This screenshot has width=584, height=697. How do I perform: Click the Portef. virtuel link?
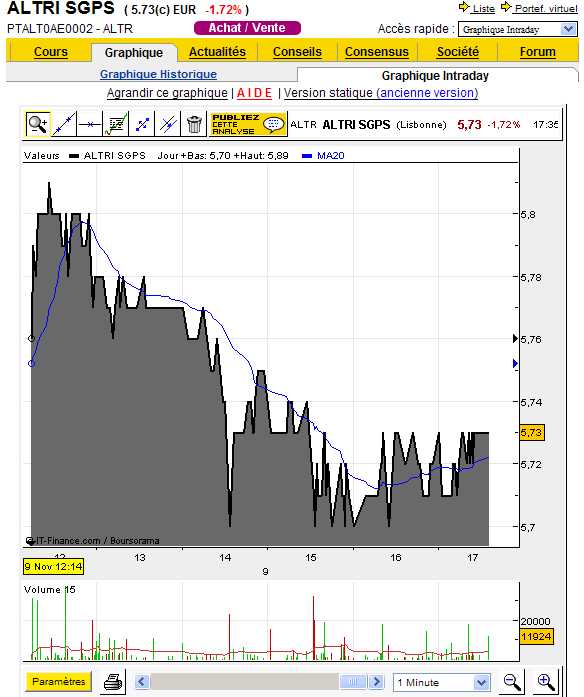coord(546,8)
